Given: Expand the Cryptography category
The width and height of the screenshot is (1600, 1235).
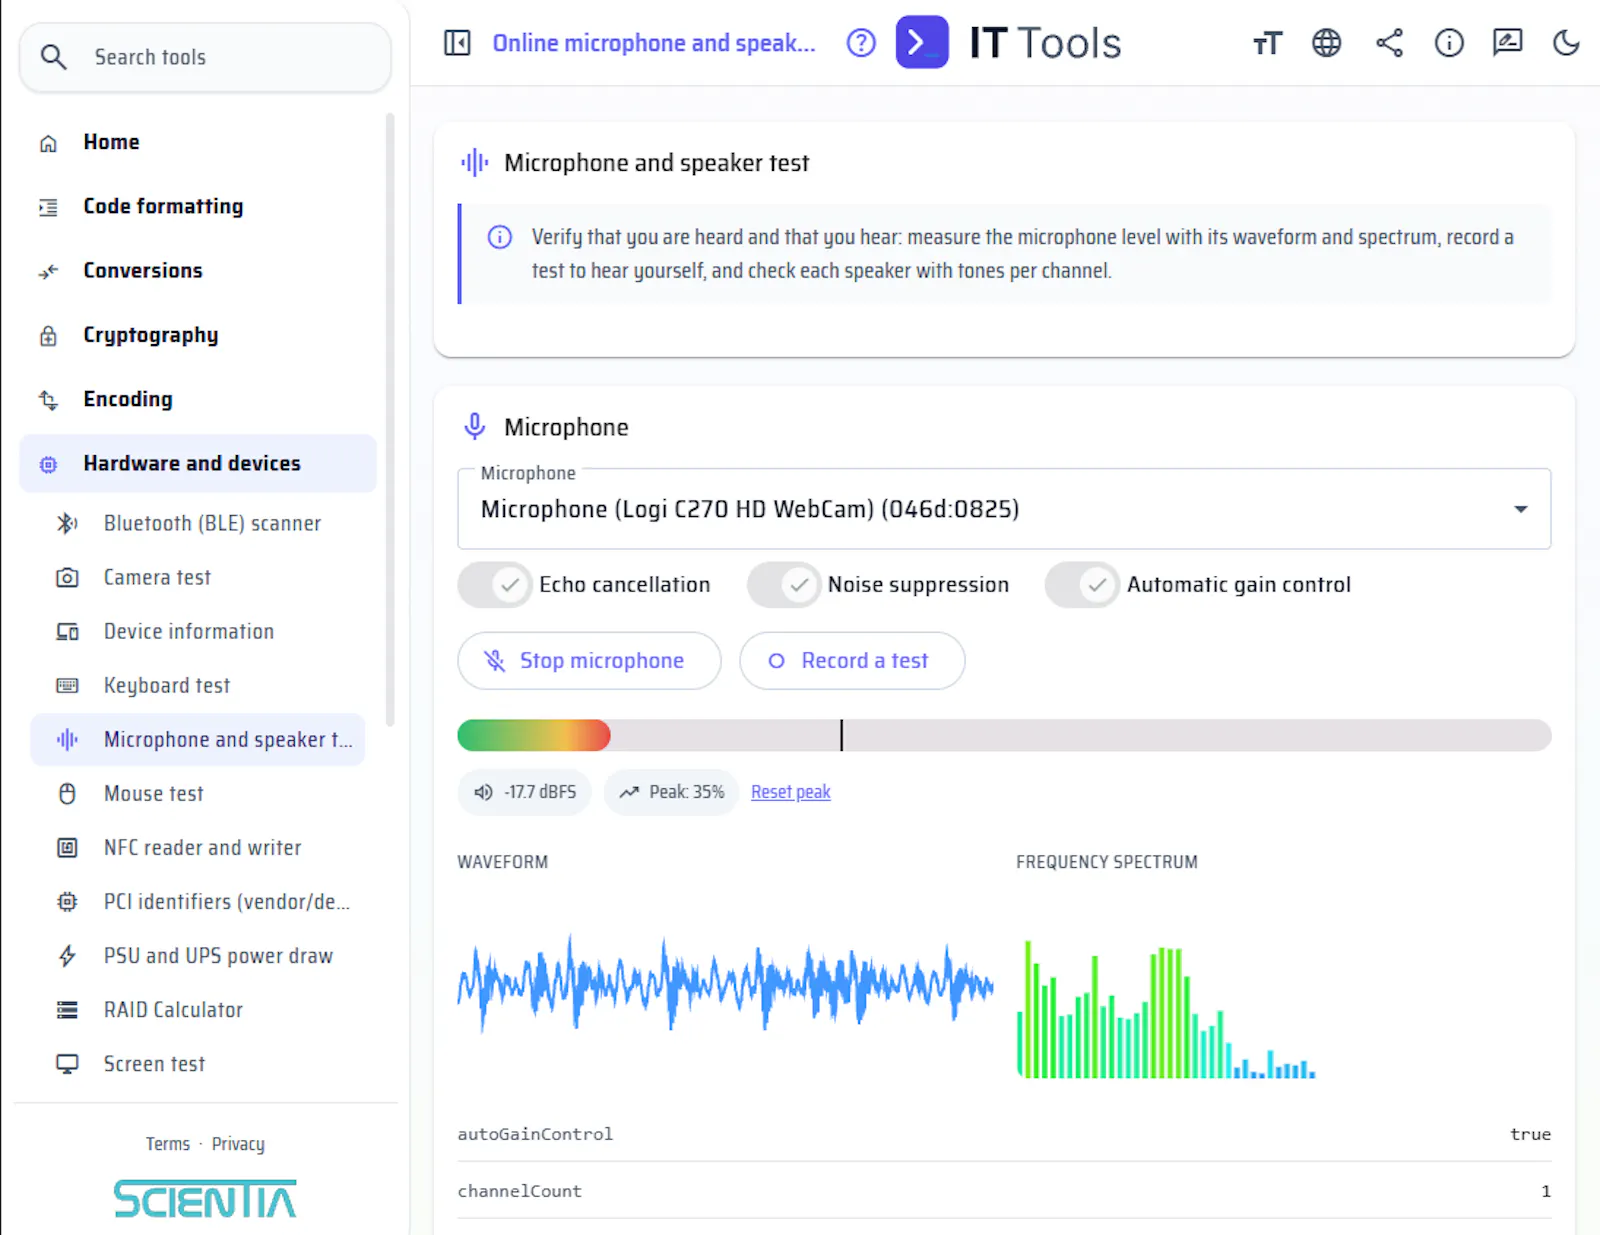Looking at the screenshot, I should tap(198, 335).
